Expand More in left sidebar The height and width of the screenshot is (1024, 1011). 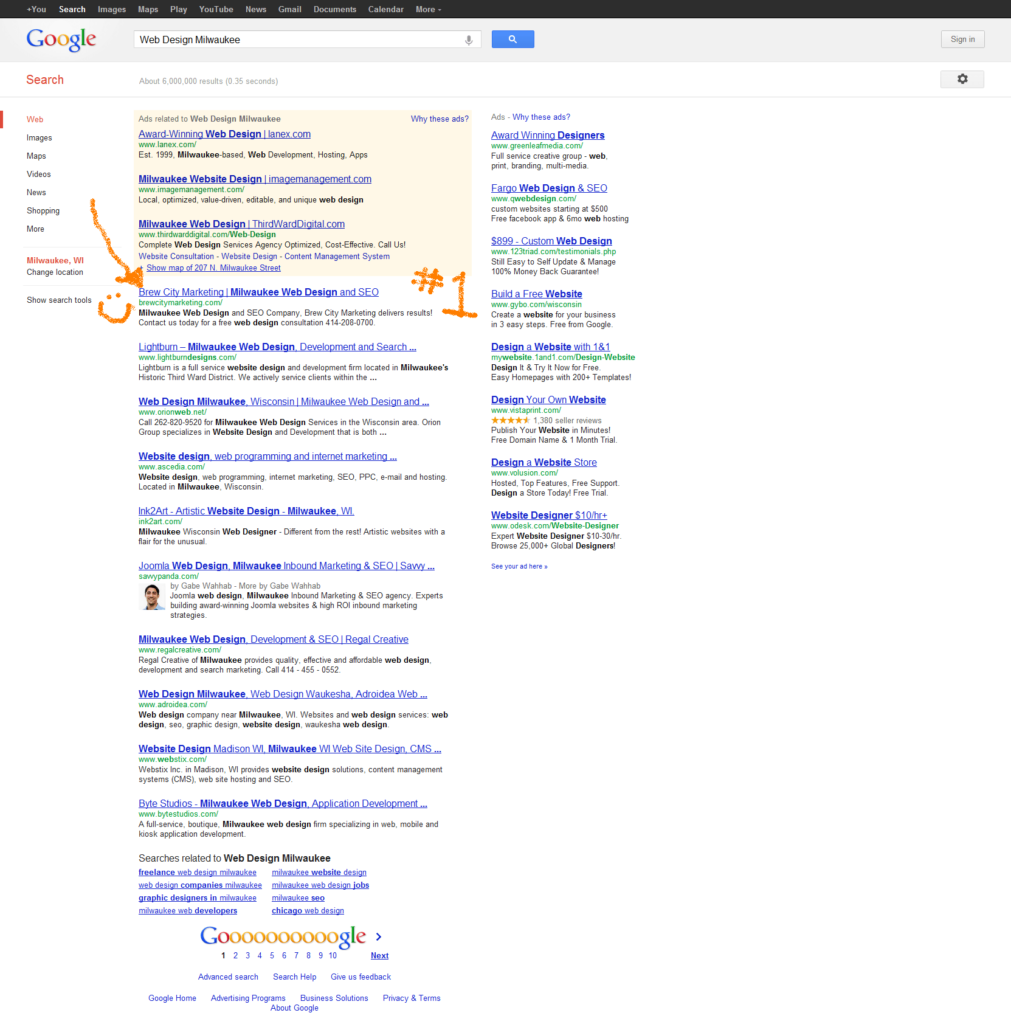(35, 229)
